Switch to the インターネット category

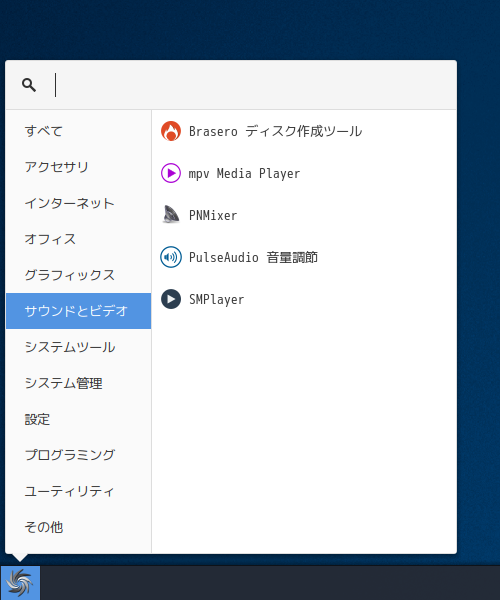pyautogui.click(x=78, y=203)
